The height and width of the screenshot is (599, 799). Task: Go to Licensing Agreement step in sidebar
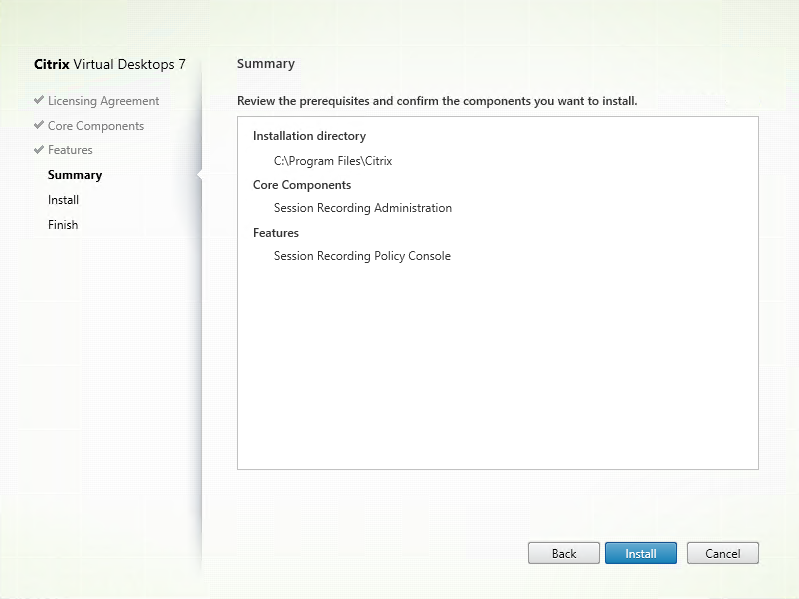click(103, 101)
